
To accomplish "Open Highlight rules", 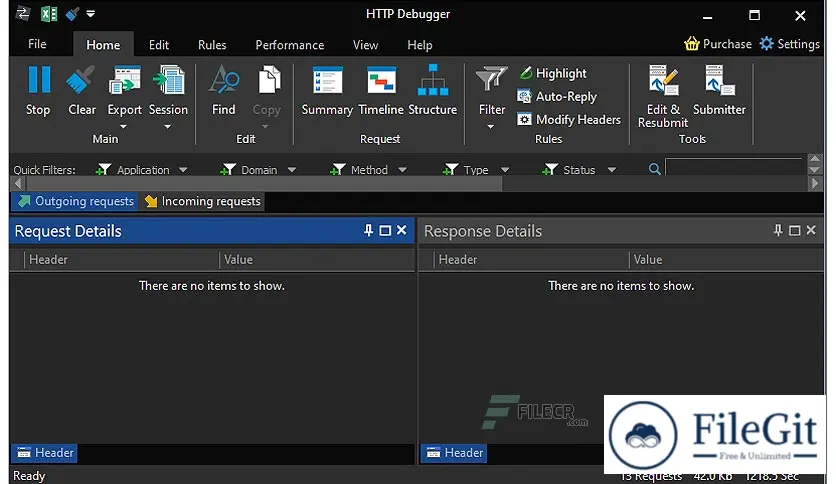I will click(553, 73).
